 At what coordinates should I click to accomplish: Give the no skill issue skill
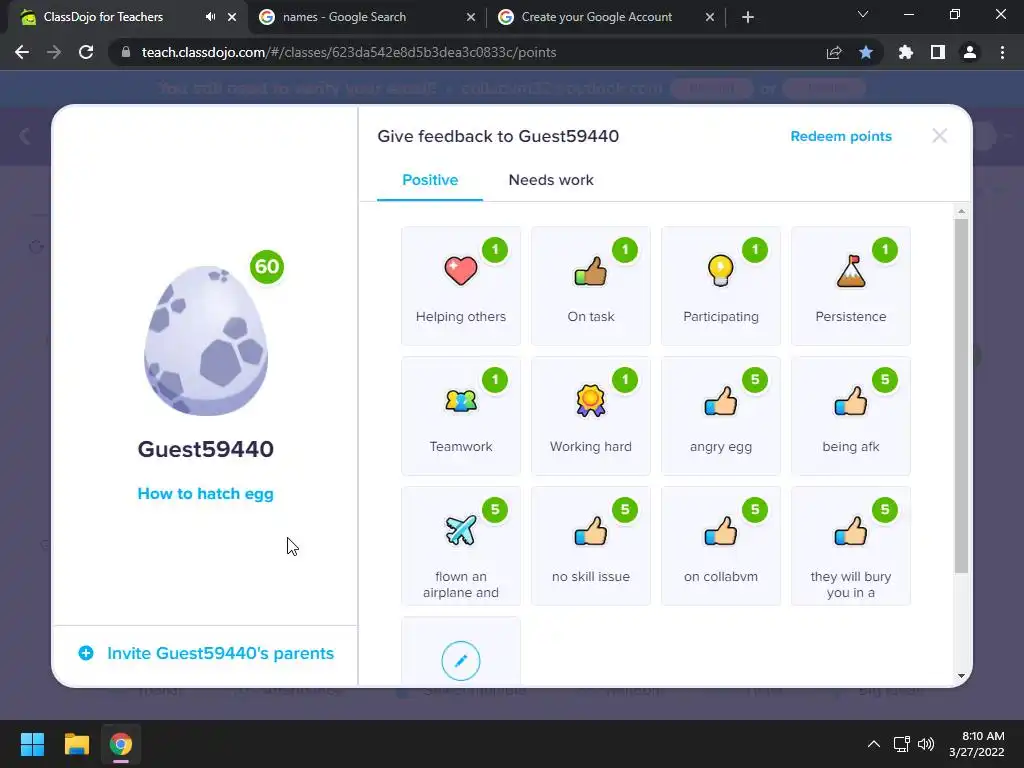[590, 546]
